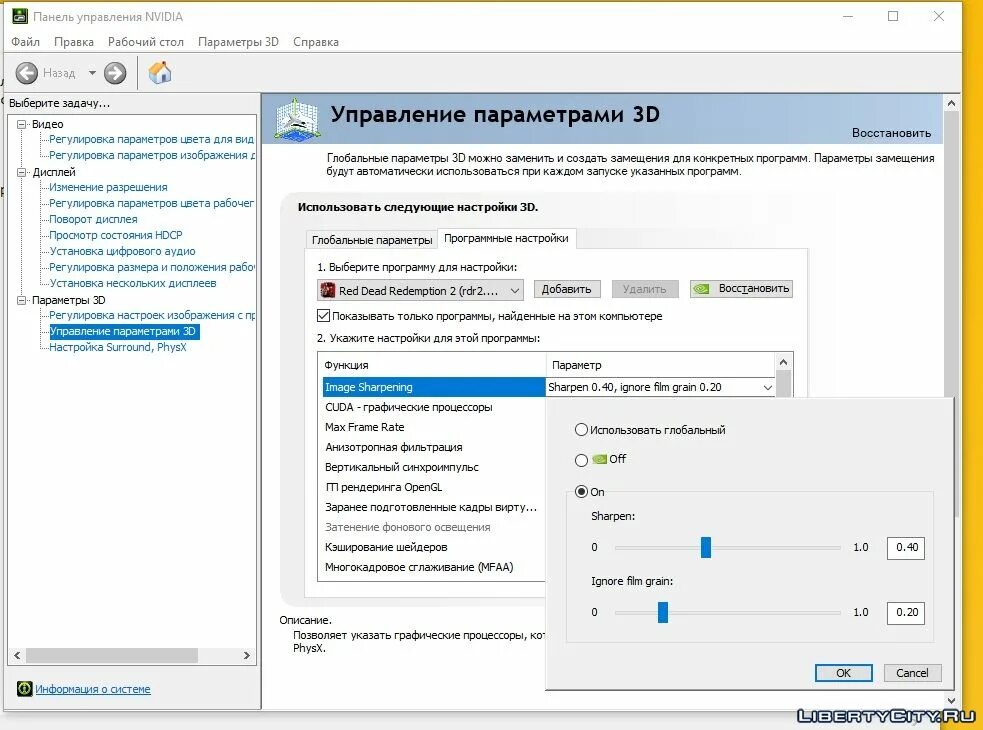Click the system information icon

(x=24, y=689)
